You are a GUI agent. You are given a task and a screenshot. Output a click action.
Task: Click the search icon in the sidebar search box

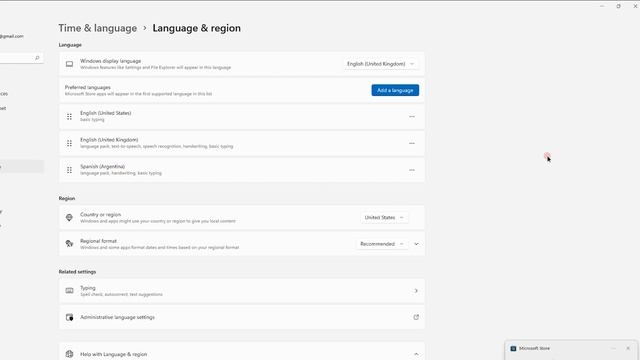37,58
